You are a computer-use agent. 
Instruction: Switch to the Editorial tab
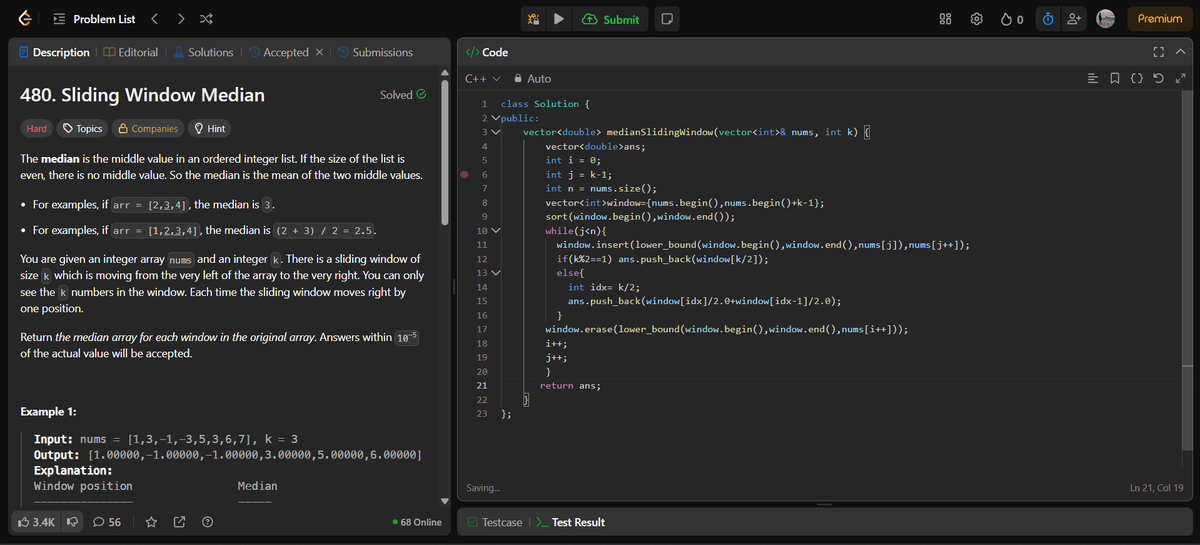[130, 52]
